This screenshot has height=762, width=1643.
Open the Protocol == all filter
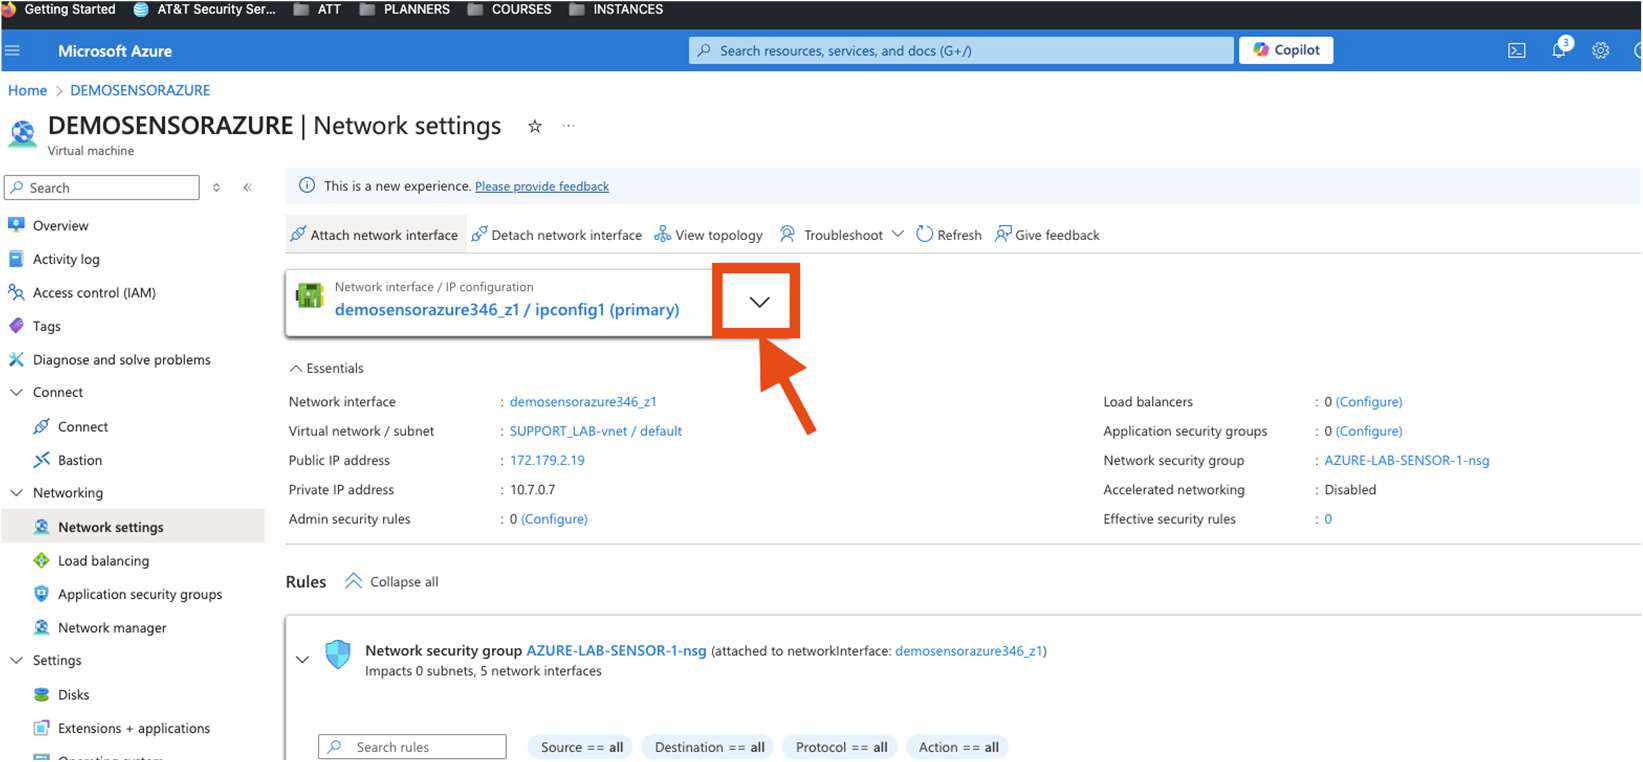coord(841,747)
